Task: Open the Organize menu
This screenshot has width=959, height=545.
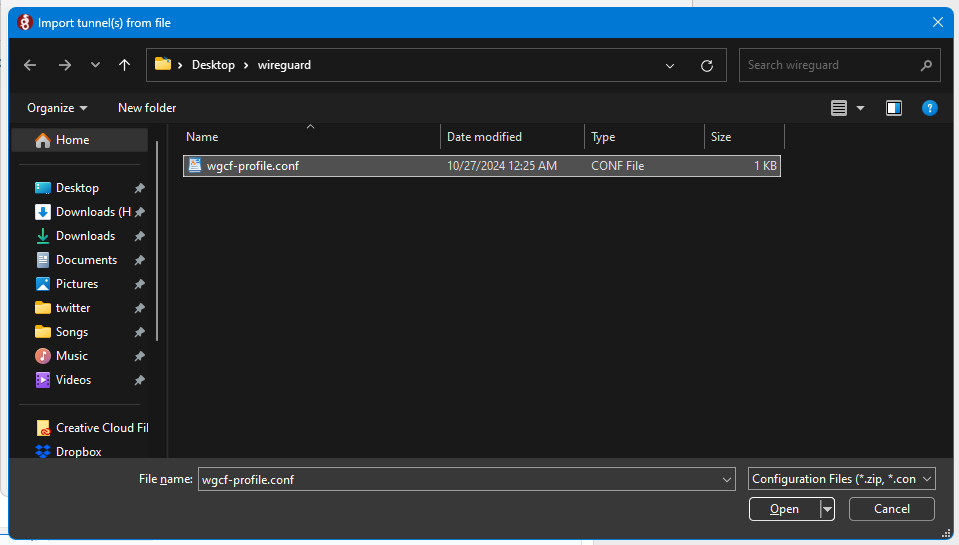Action: 57,108
